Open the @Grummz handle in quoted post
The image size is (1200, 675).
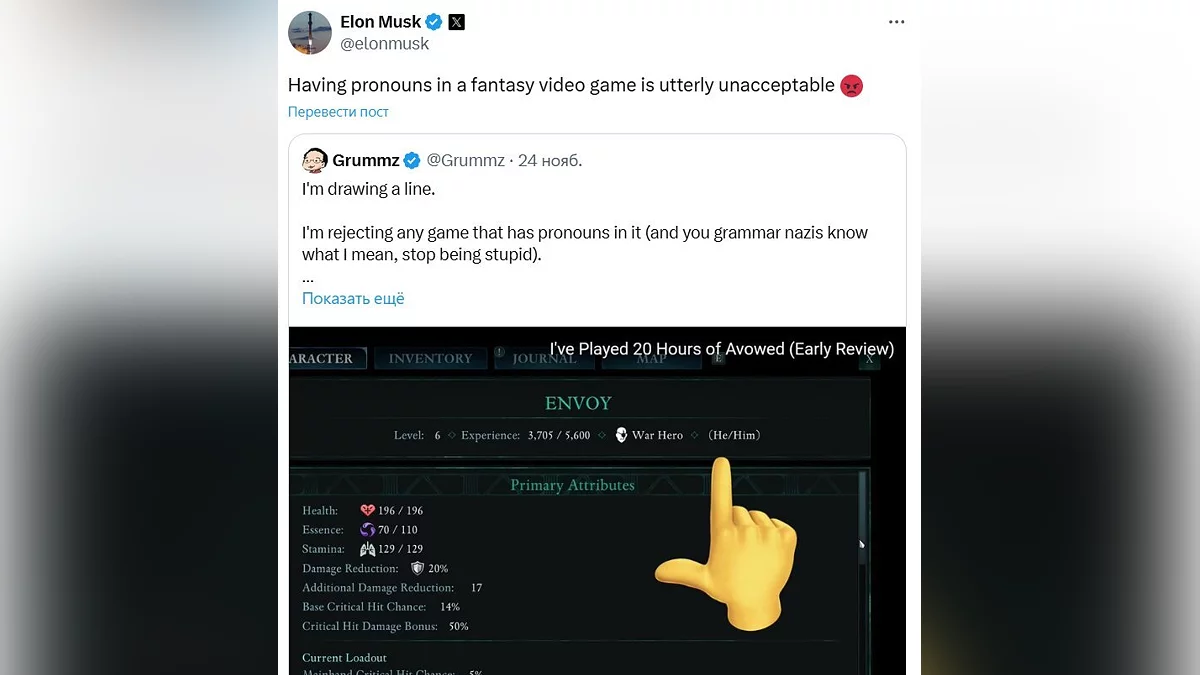(465, 160)
